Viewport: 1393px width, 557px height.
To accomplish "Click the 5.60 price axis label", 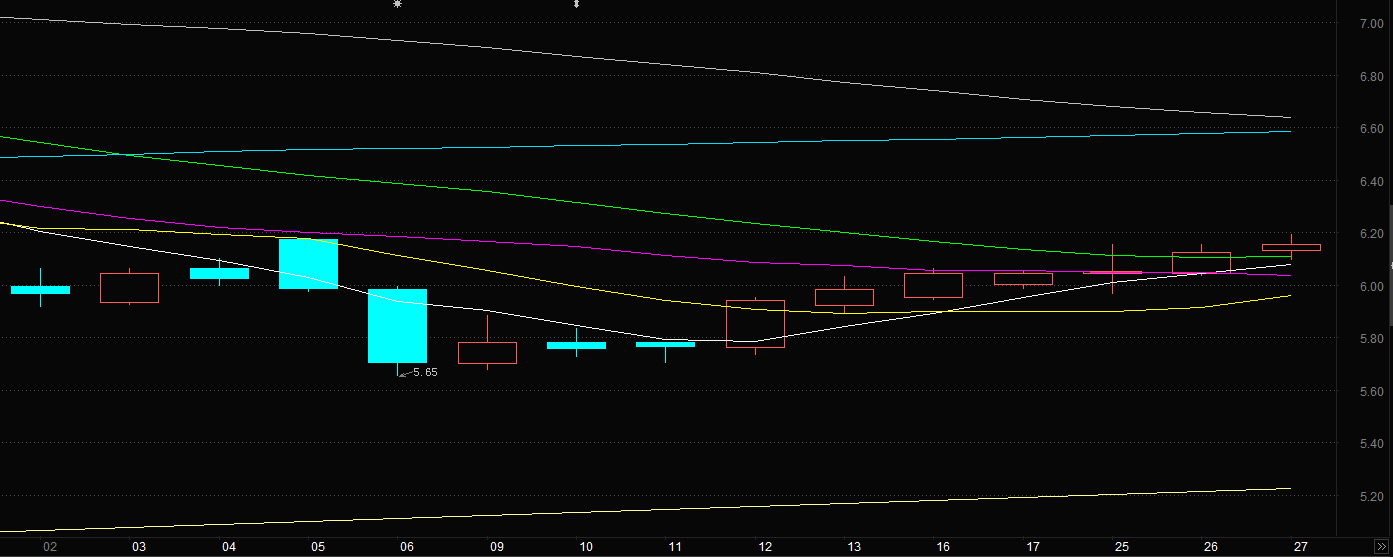I will (1370, 391).
